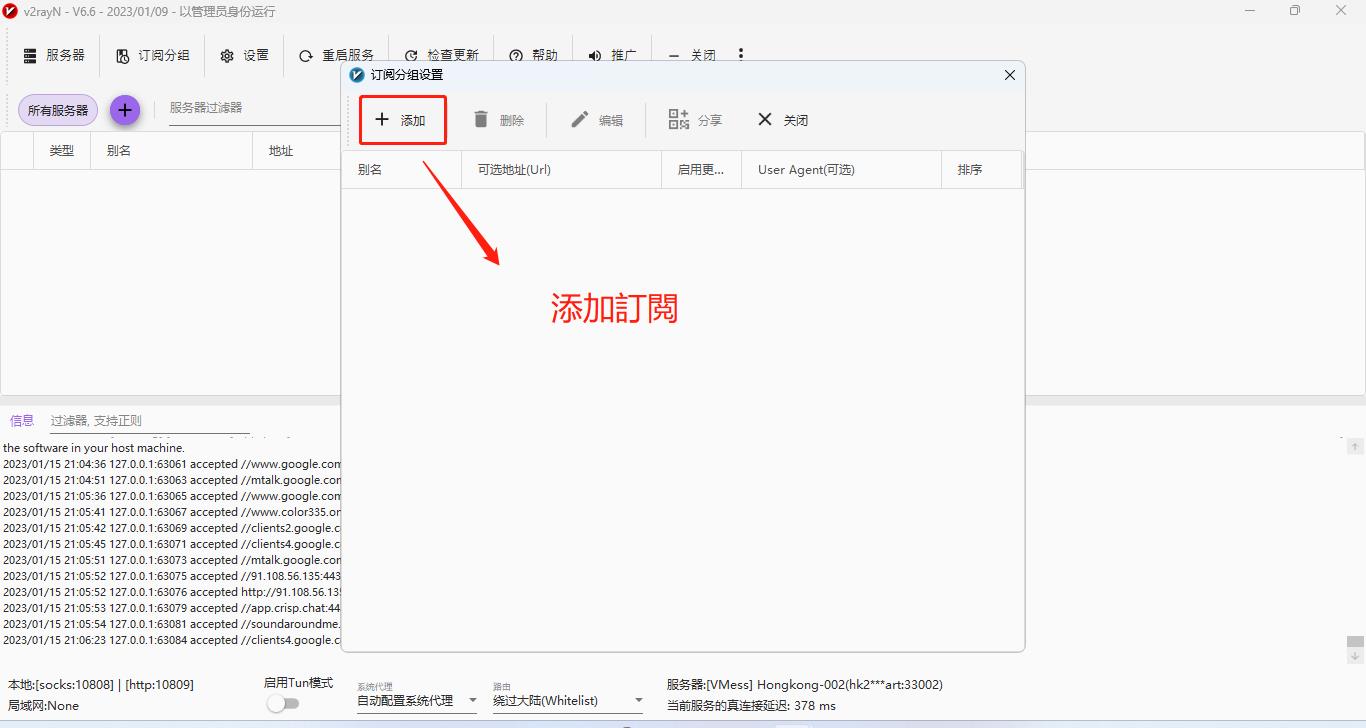Click the 添加 plus icon in dialog

point(382,119)
